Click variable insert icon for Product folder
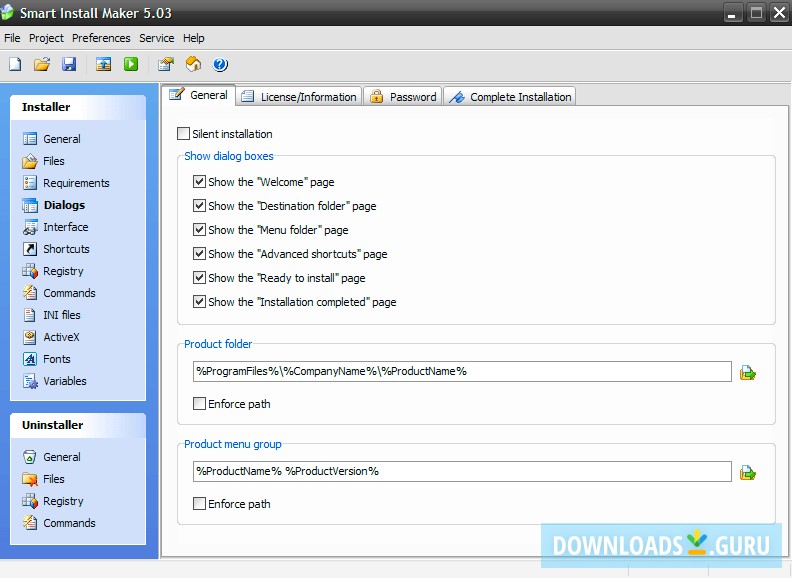Image resolution: width=792 pixels, height=578 pixels. [748, 373]
